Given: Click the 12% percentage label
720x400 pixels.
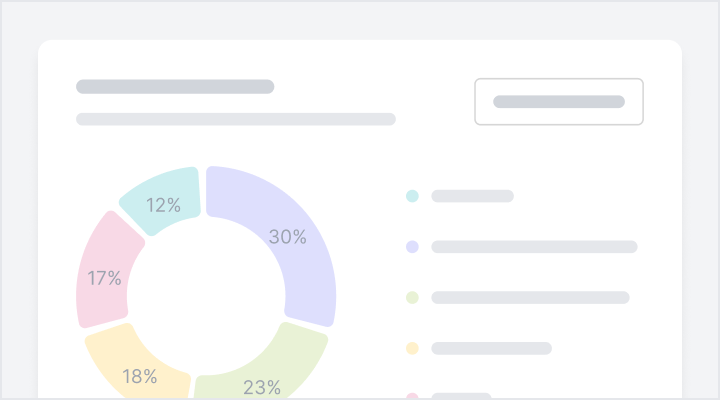Looking at the screenshot, I should pyautogui.click(x=163, y=206).
